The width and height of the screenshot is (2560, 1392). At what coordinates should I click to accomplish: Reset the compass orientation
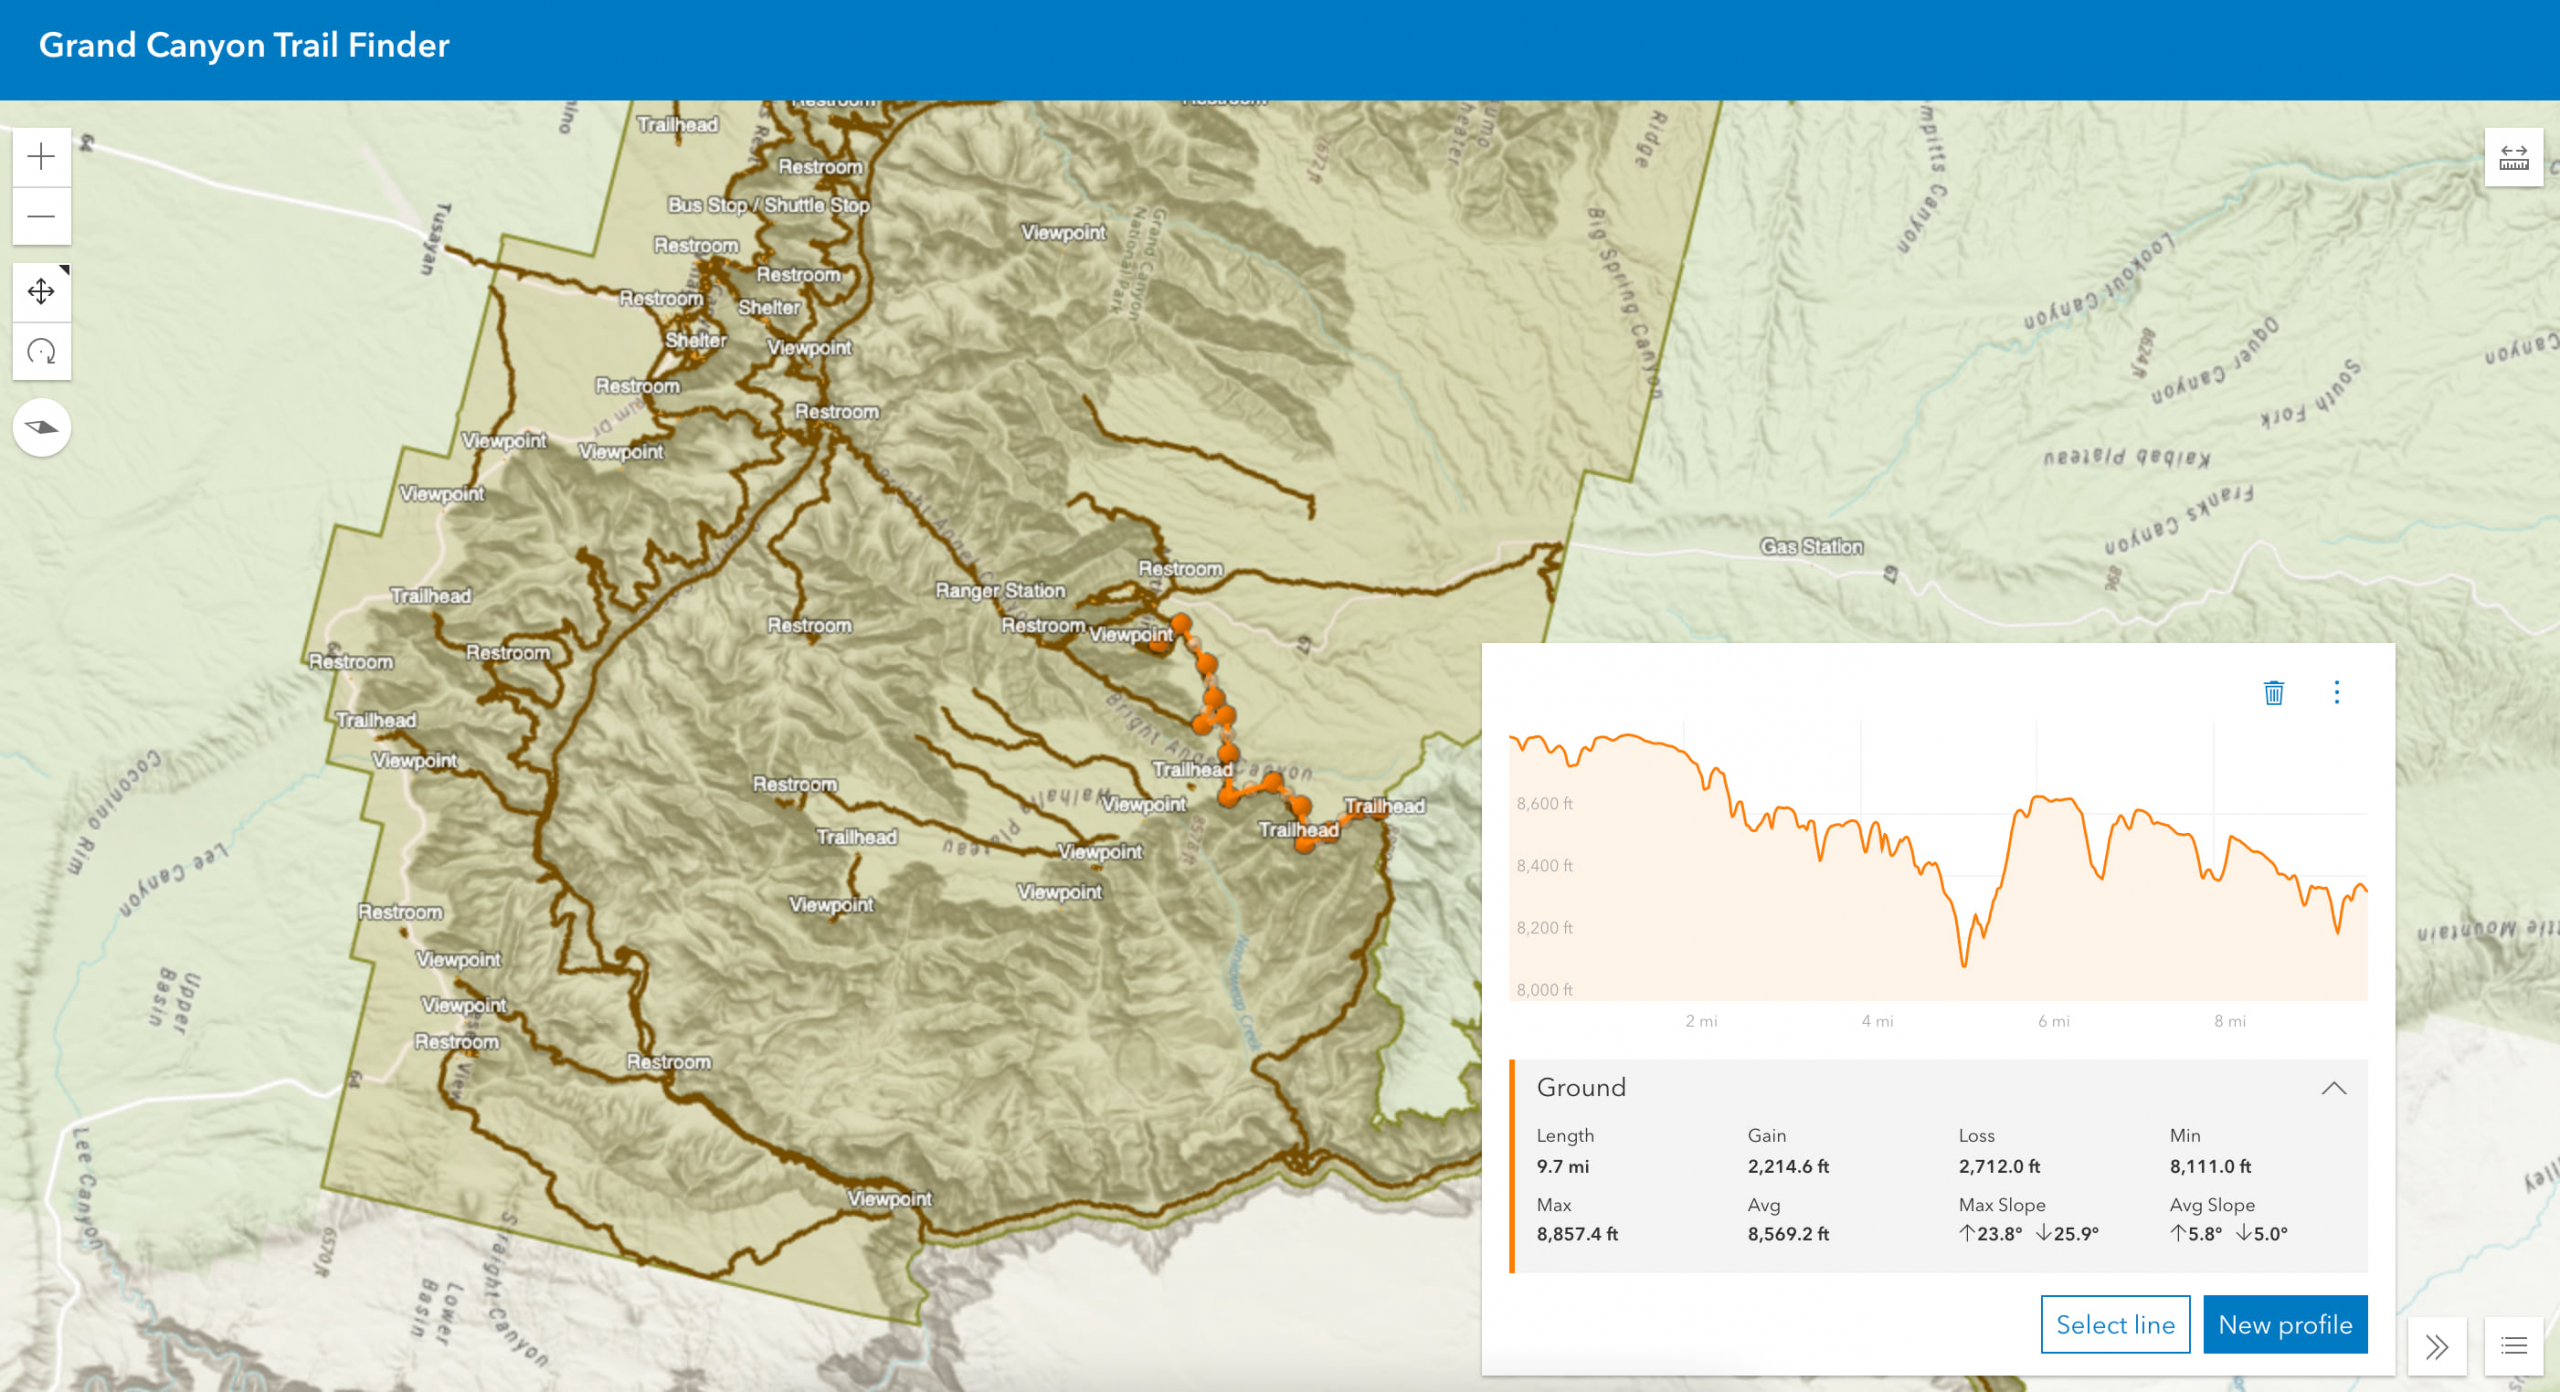click(x=41, y=428)
